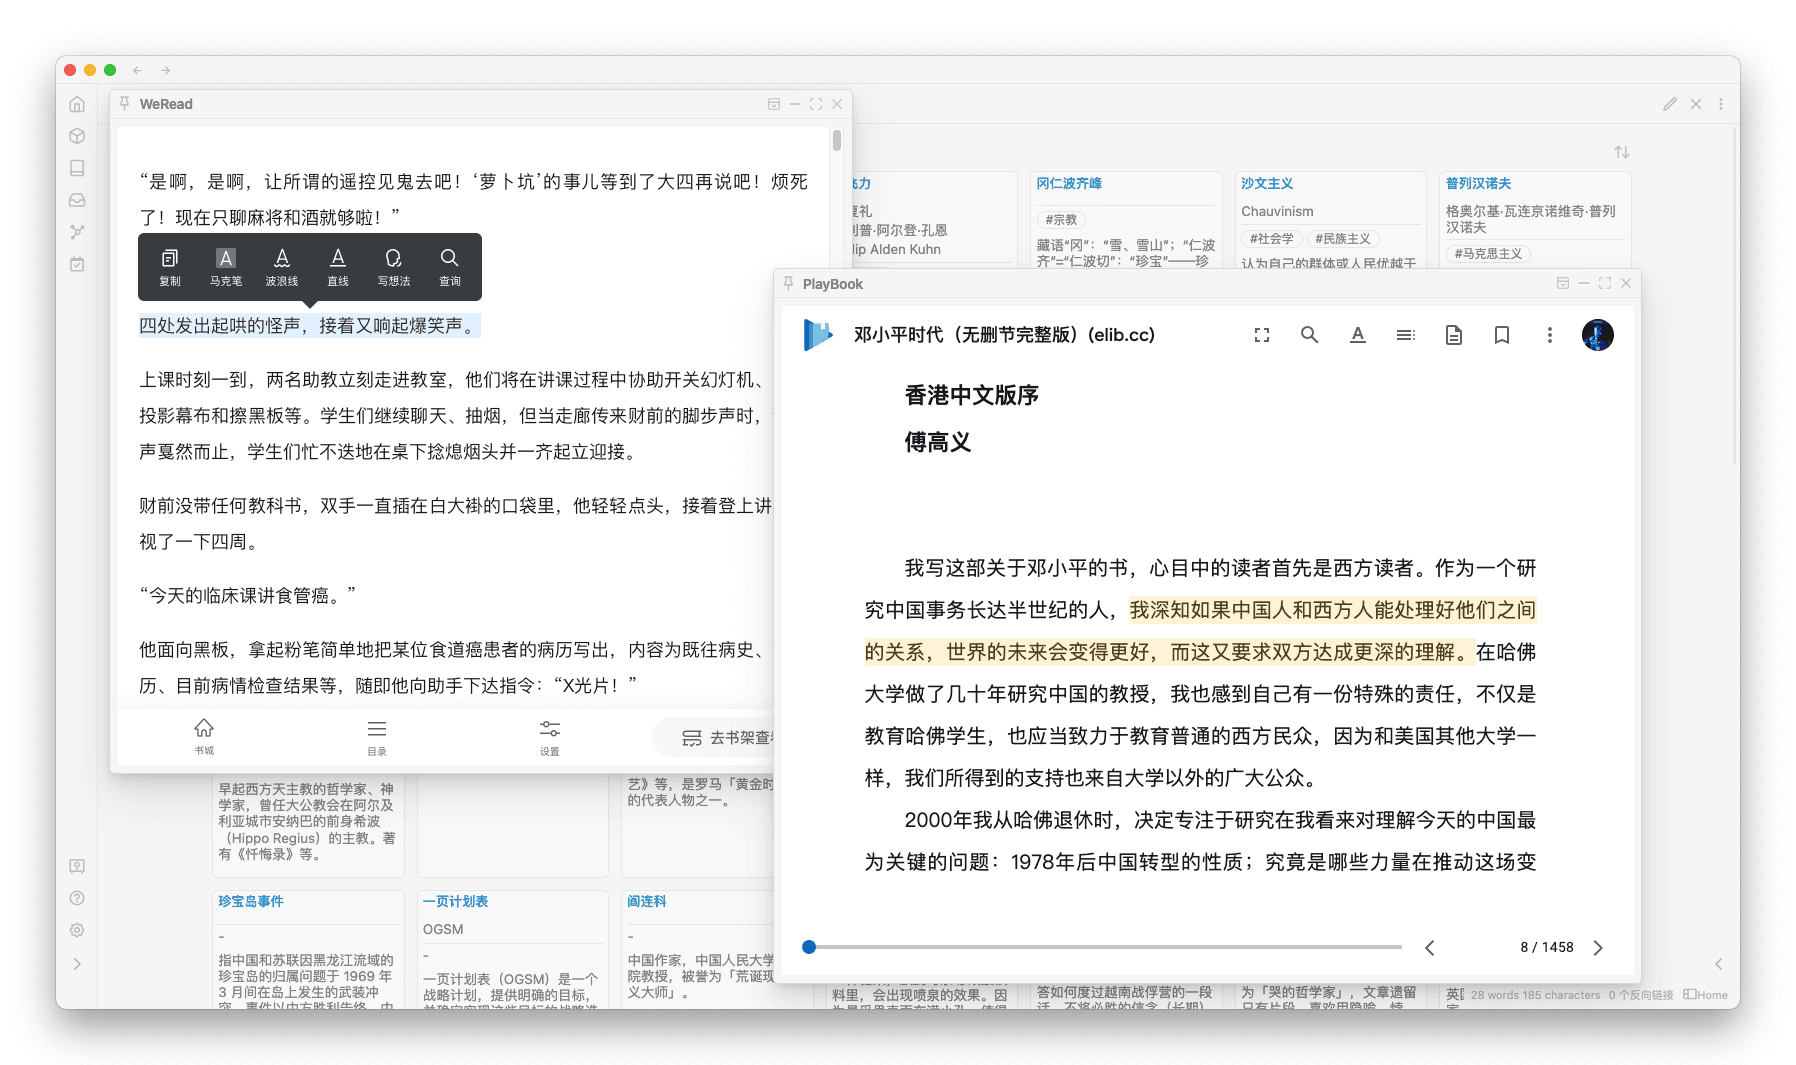
Task: Choose the 直线 straight underline tool
Action: (x=338, y=267)
